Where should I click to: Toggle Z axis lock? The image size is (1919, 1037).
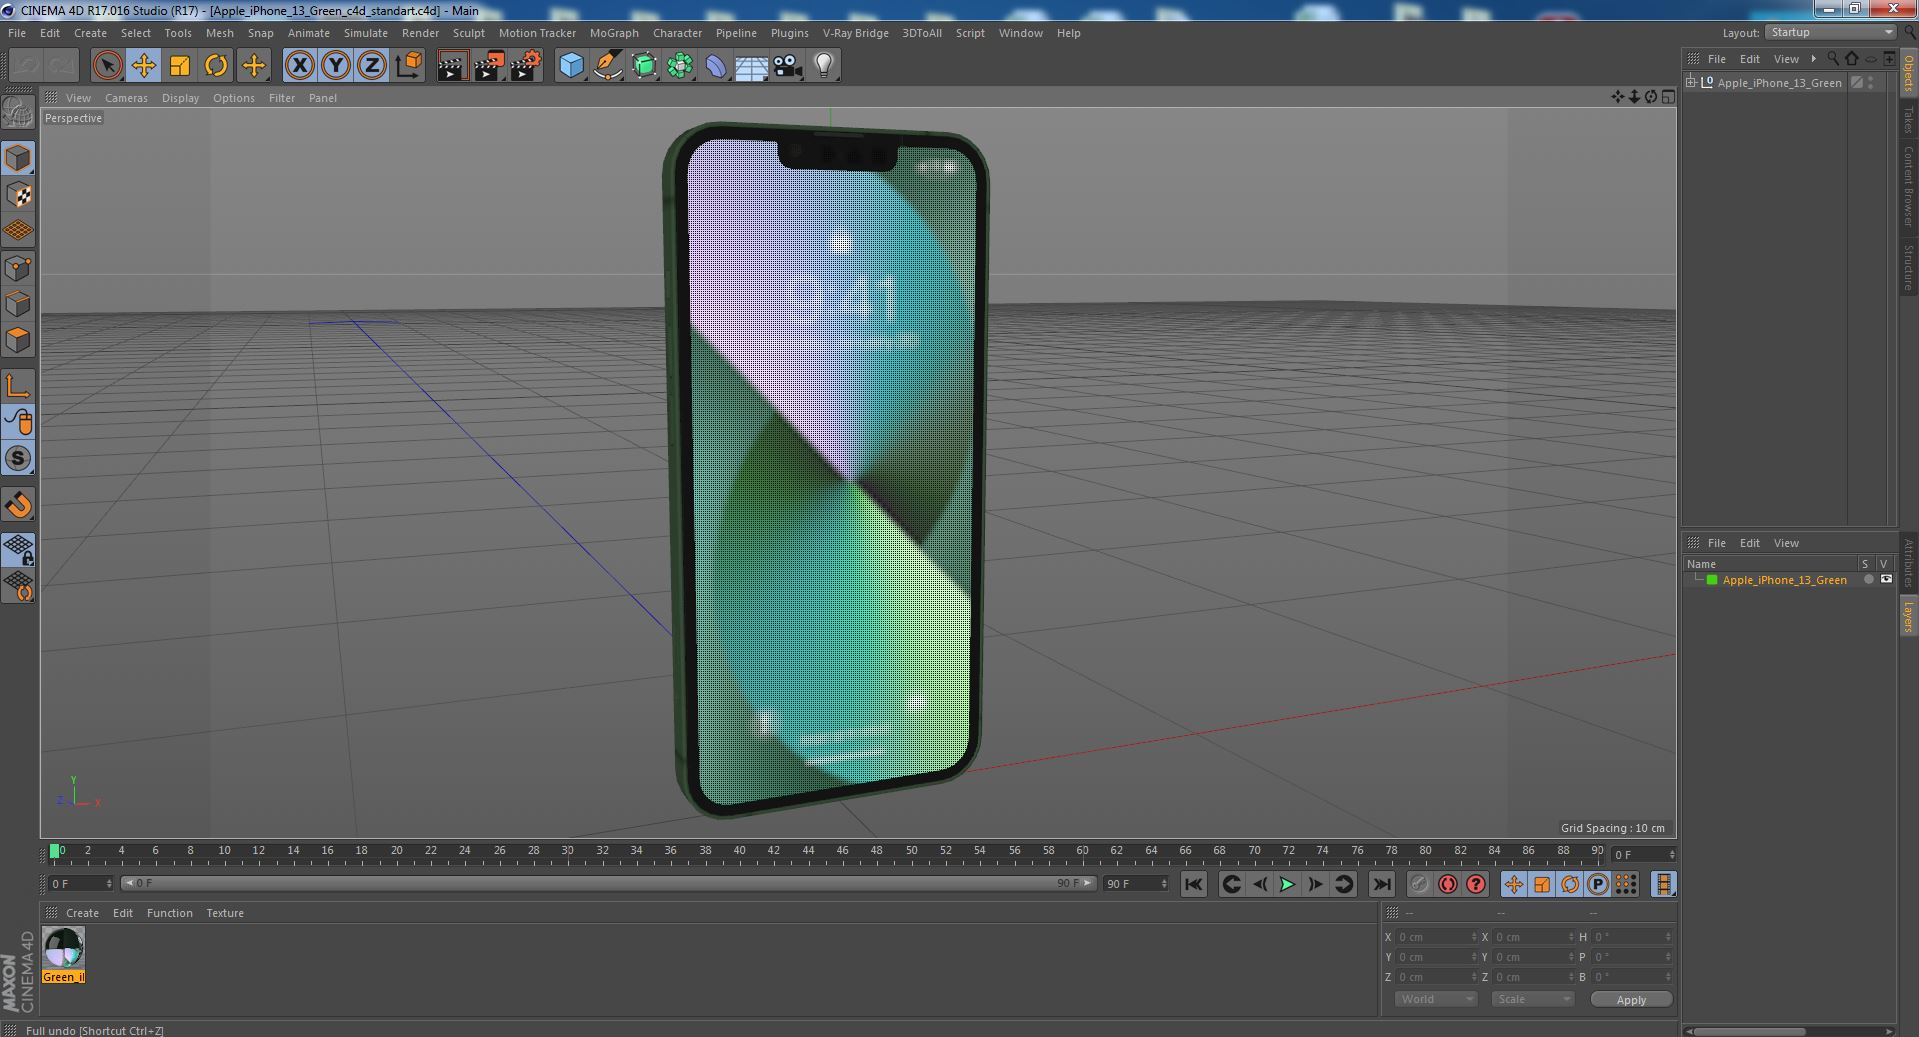pos(372,66)
